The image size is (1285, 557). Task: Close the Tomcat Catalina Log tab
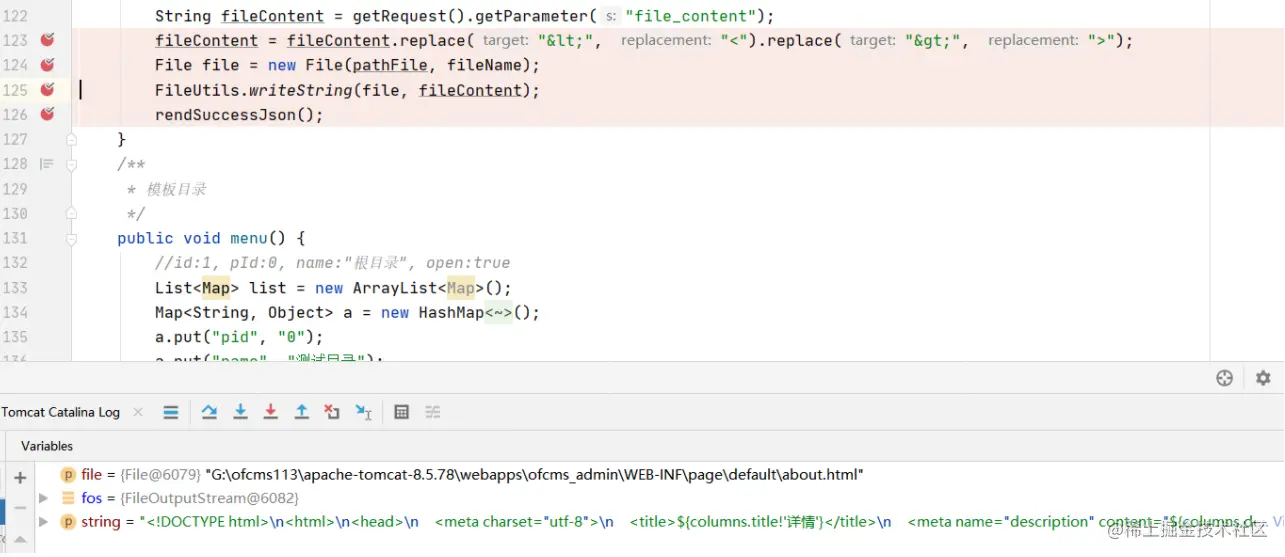pyautogui.click(x=138, y=412)
